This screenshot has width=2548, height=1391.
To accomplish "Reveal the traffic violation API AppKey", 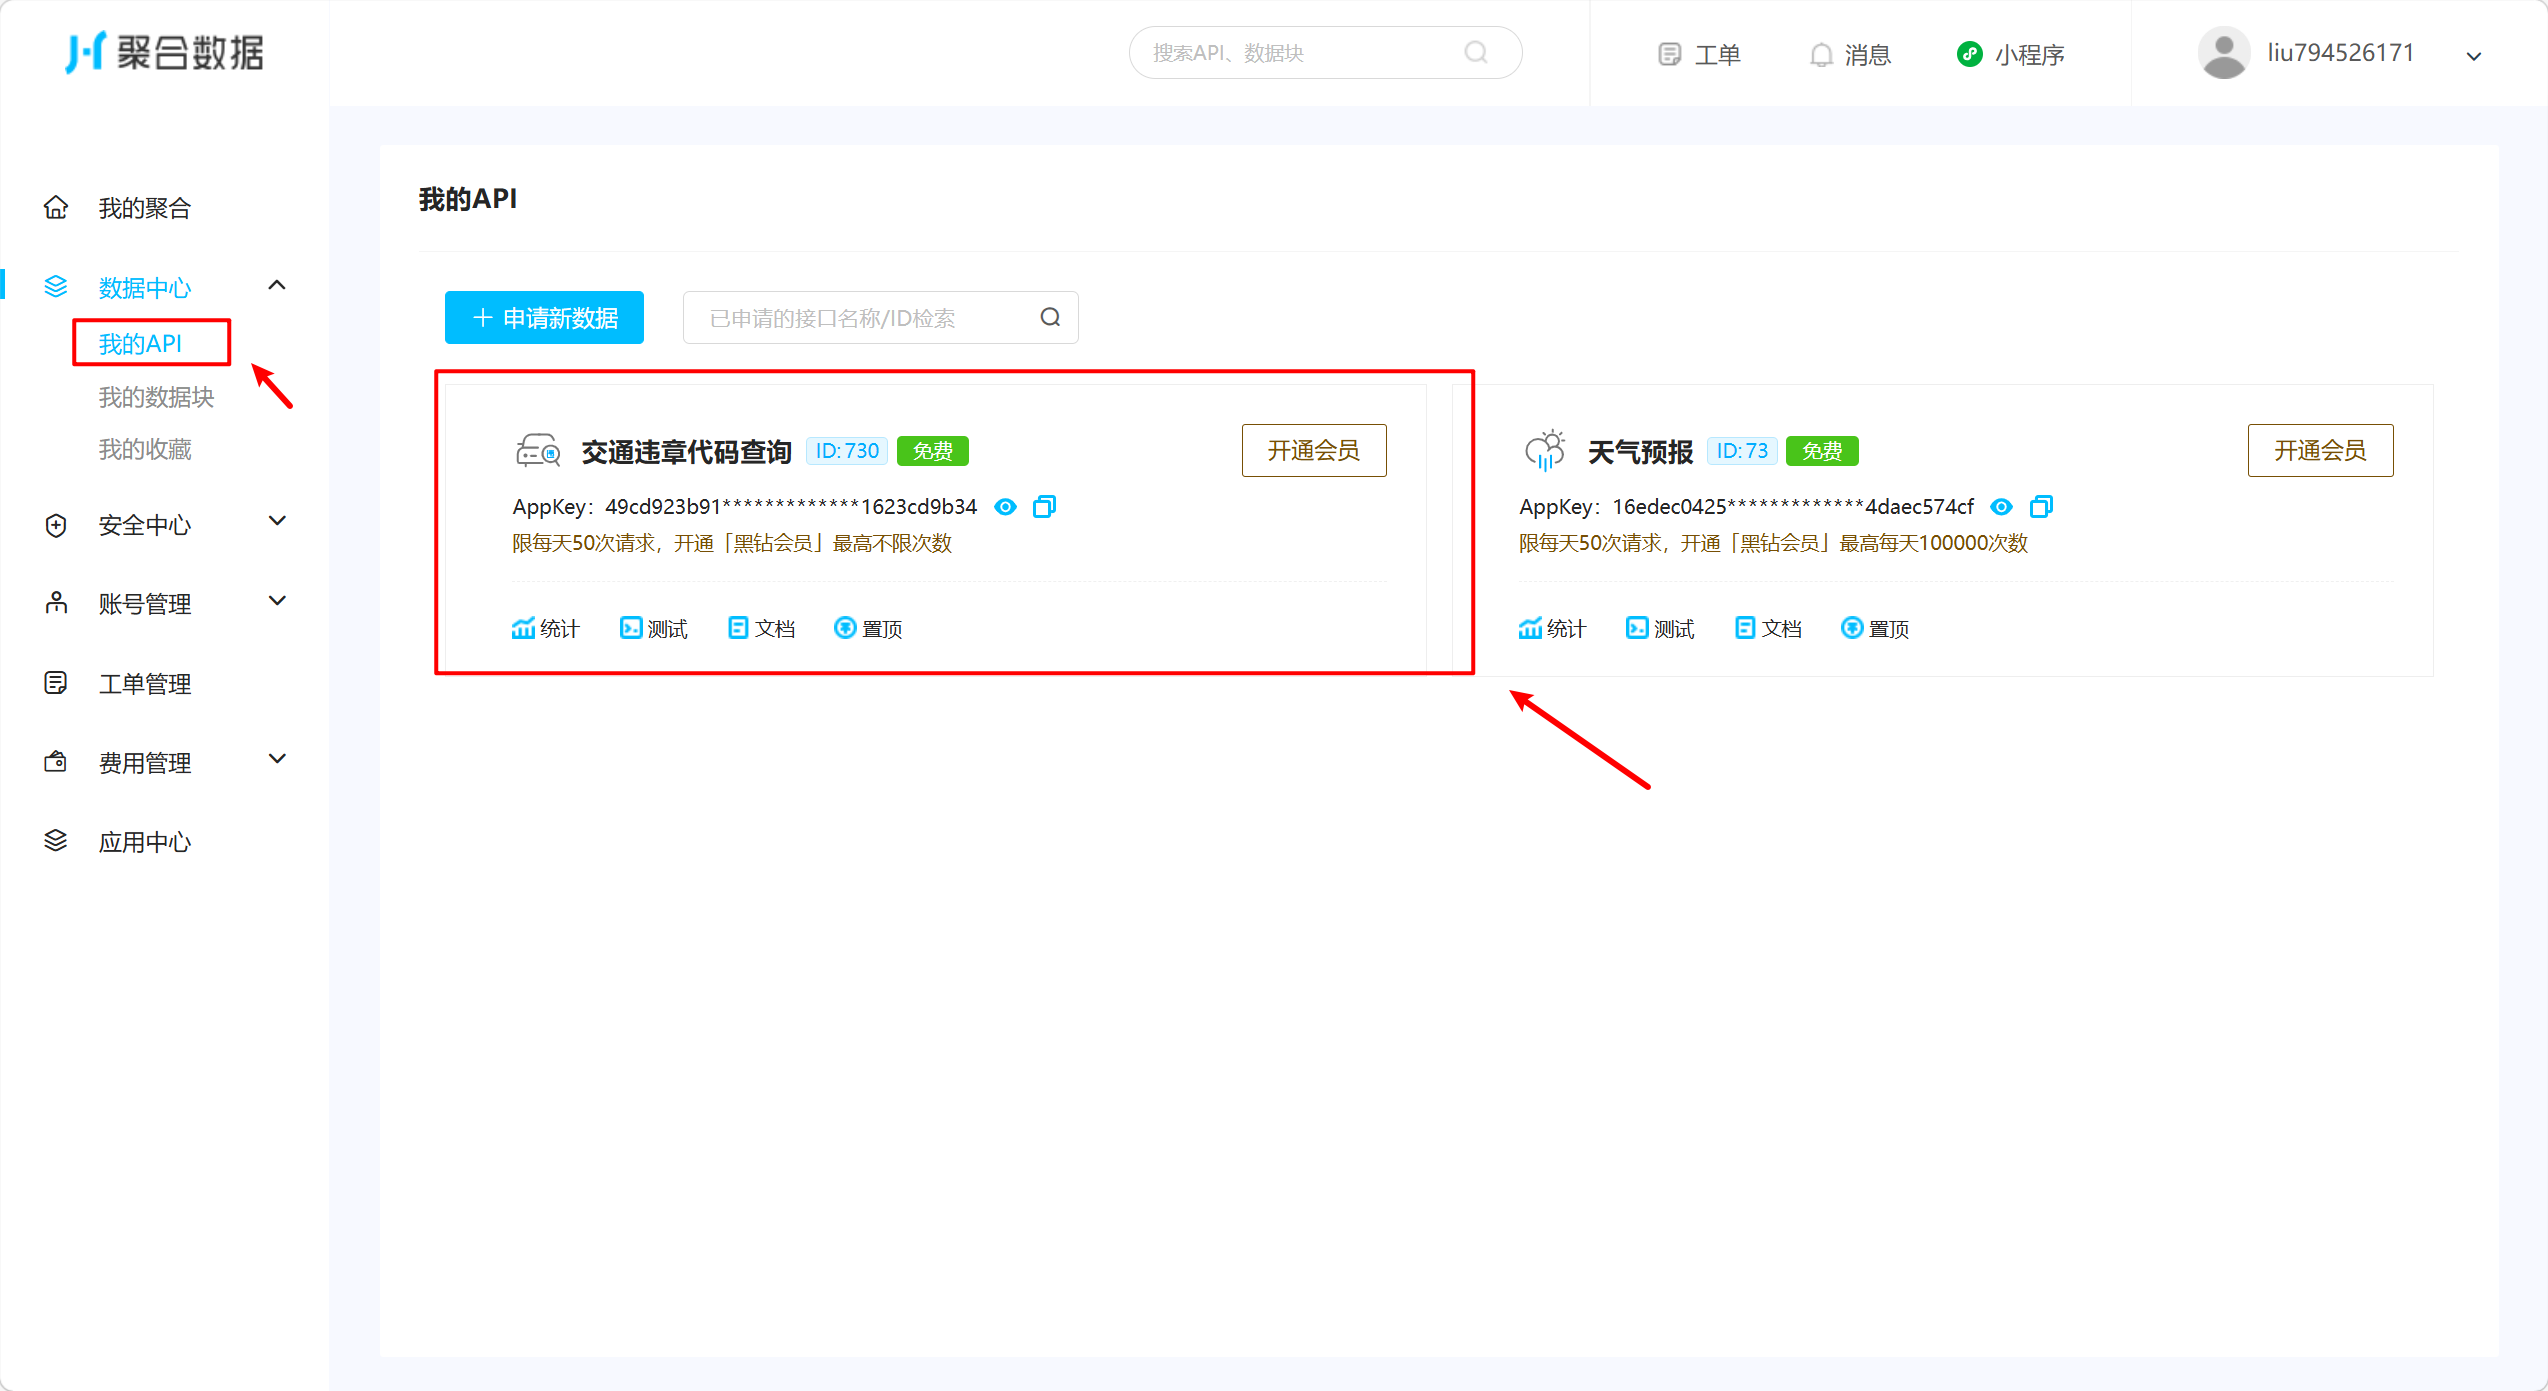I will click(x=1005, y=507).
